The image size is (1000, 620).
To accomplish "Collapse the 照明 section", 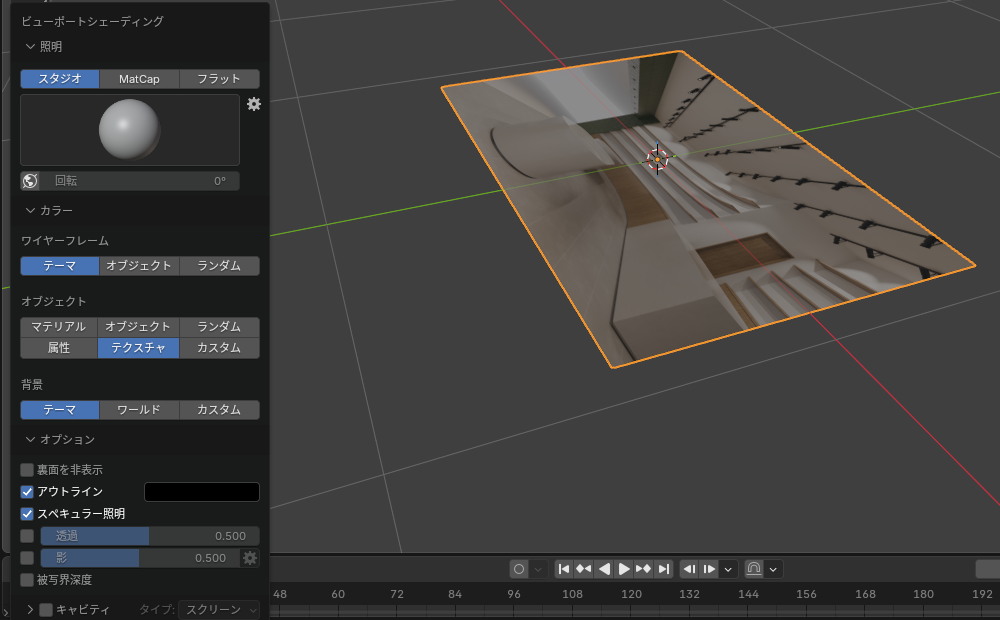I will point(30,47).
